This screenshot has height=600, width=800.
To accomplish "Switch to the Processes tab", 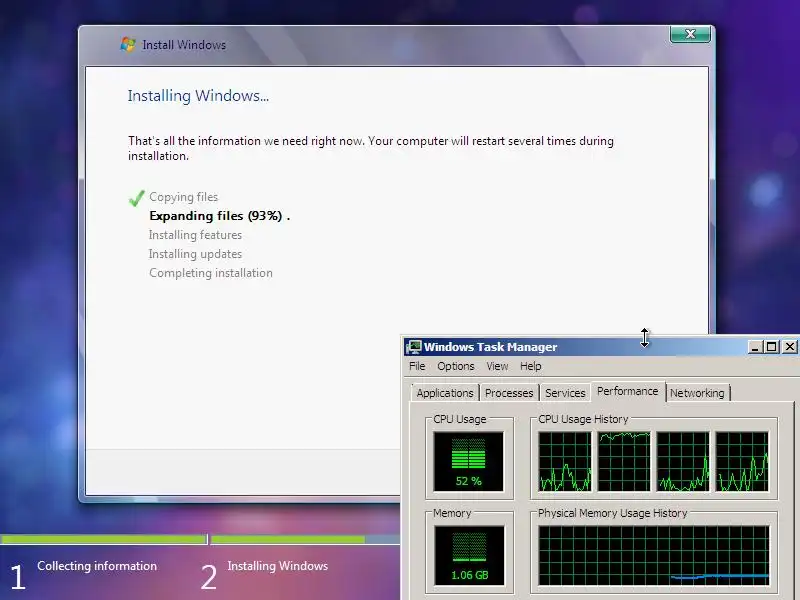I will pyautogui.click(x=509, y=393).
